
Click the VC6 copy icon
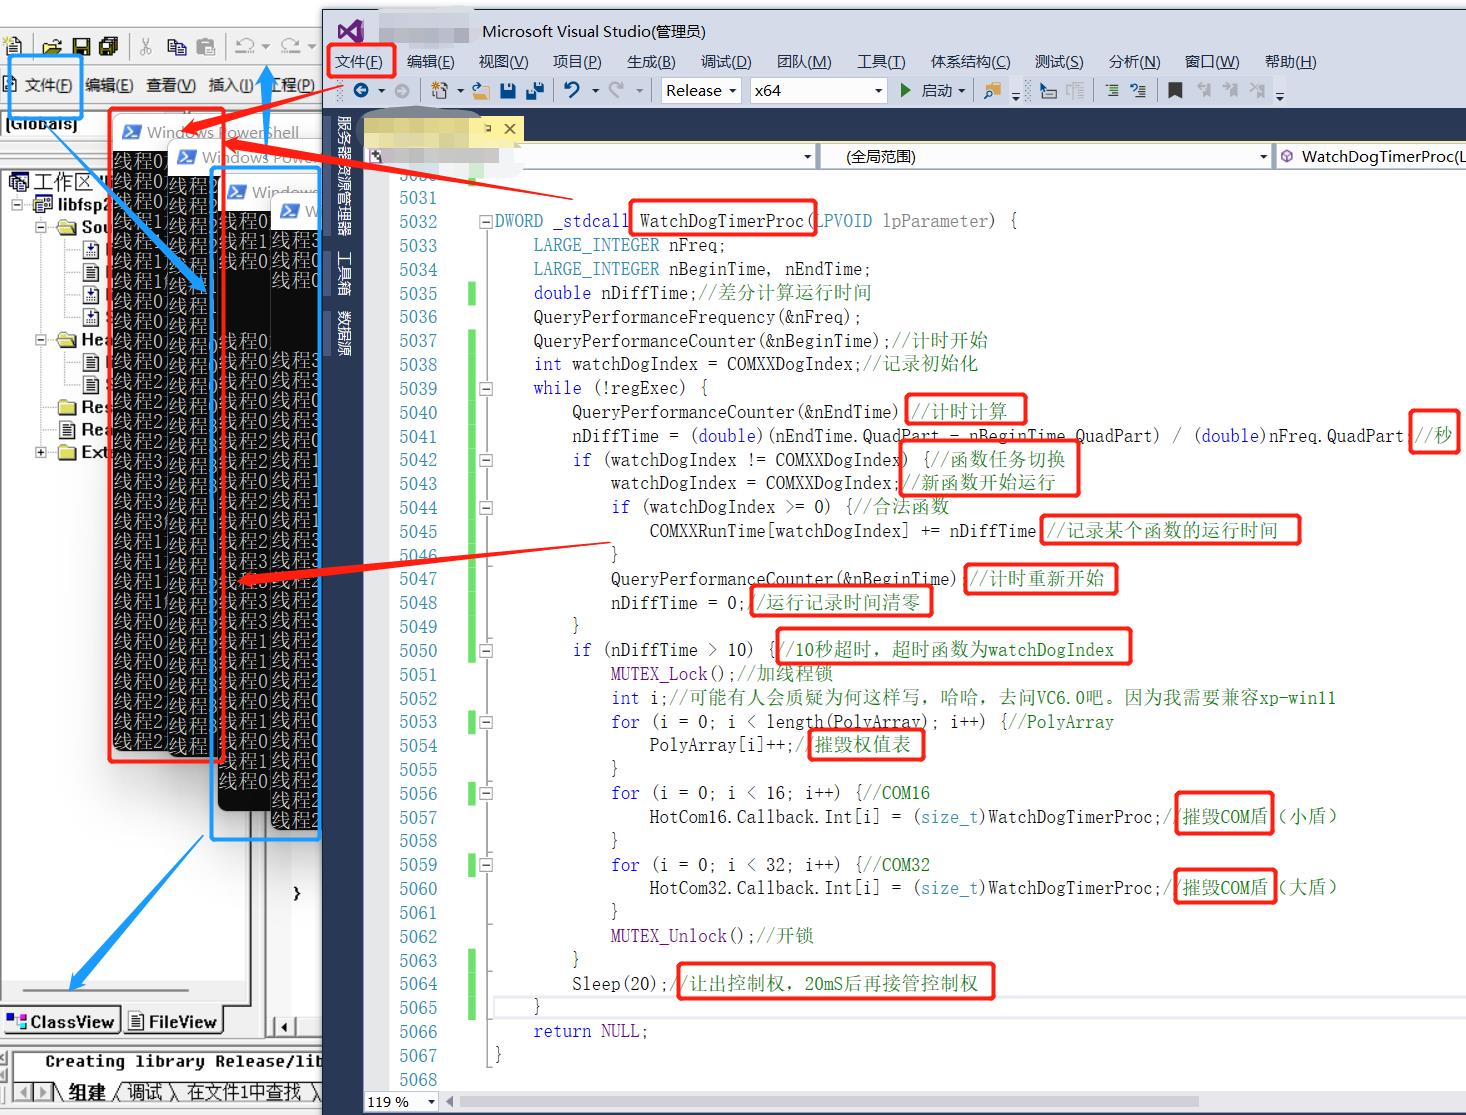(x=177, y=46)
